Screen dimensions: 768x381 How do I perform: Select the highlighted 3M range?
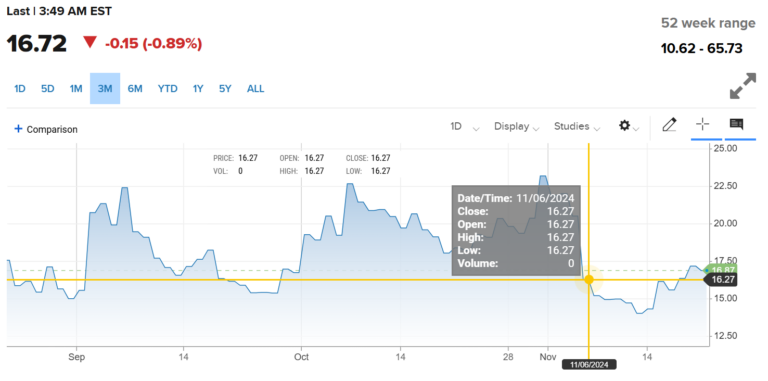pos(105,89)
